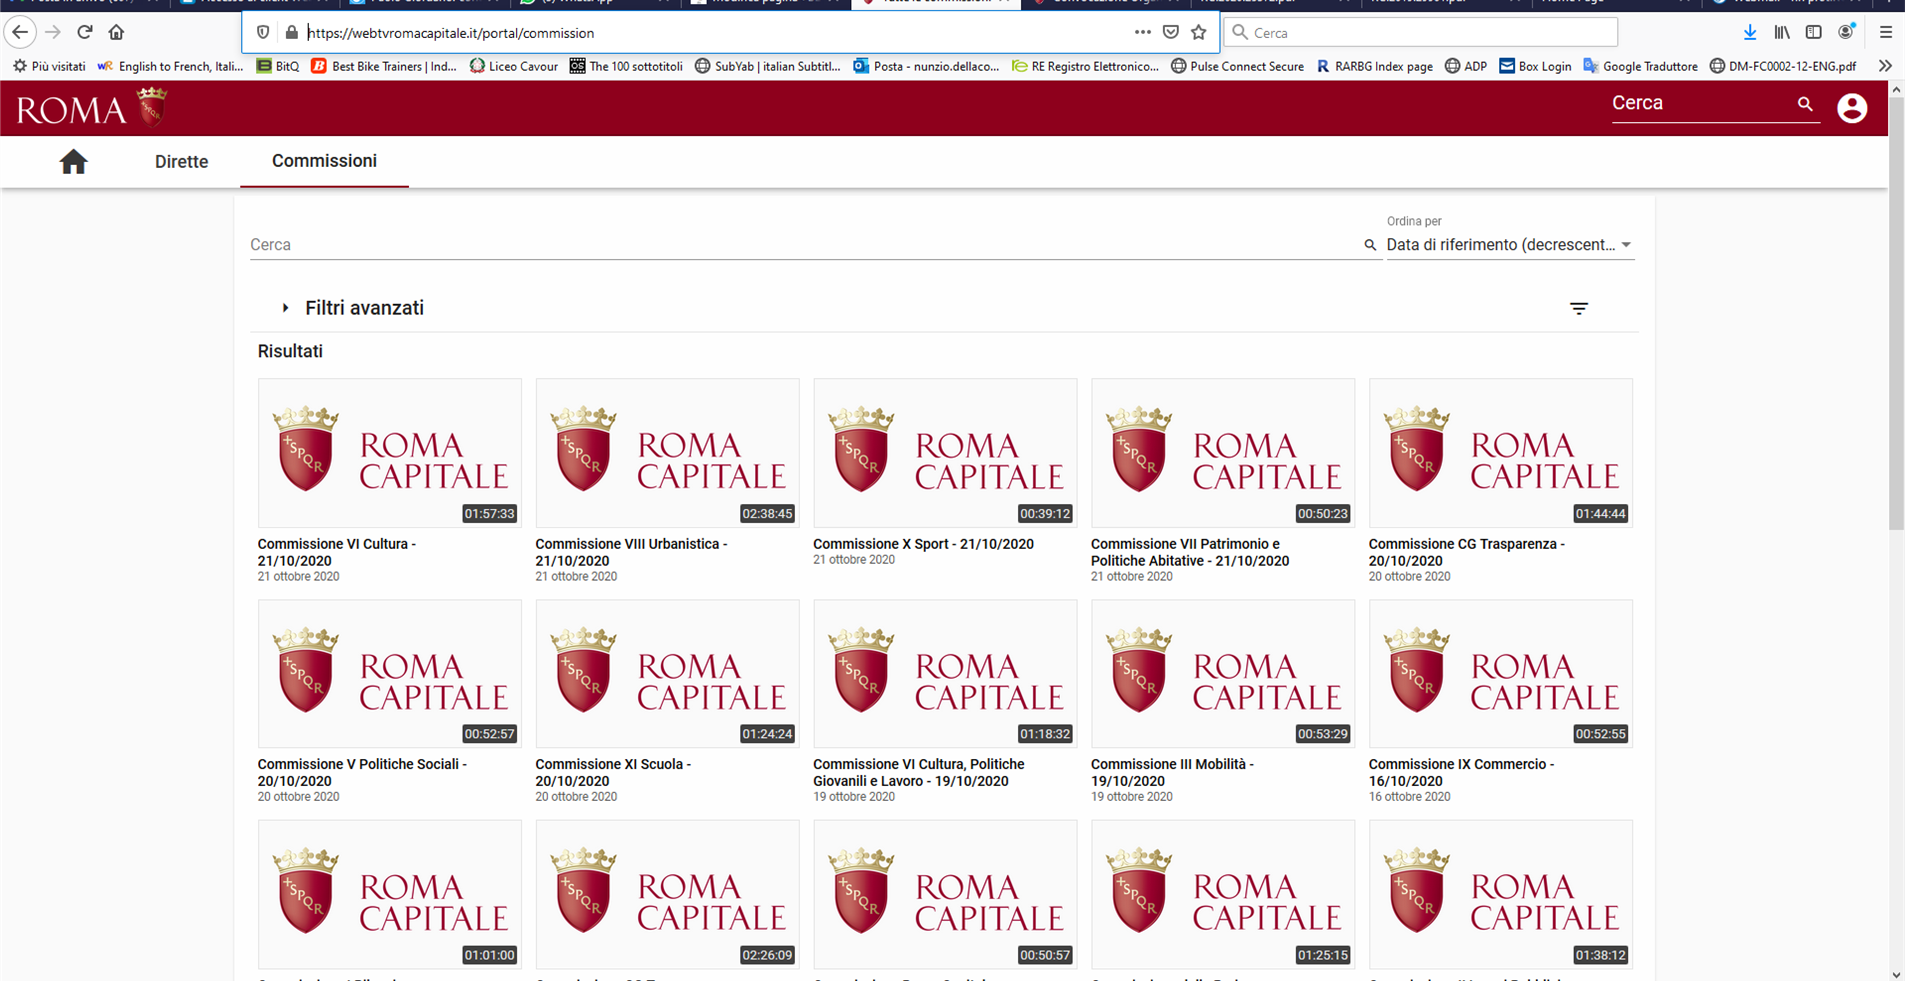Go back with the browser back arrow
Viewport: 1905px width, 981px height.
point(20,32)
